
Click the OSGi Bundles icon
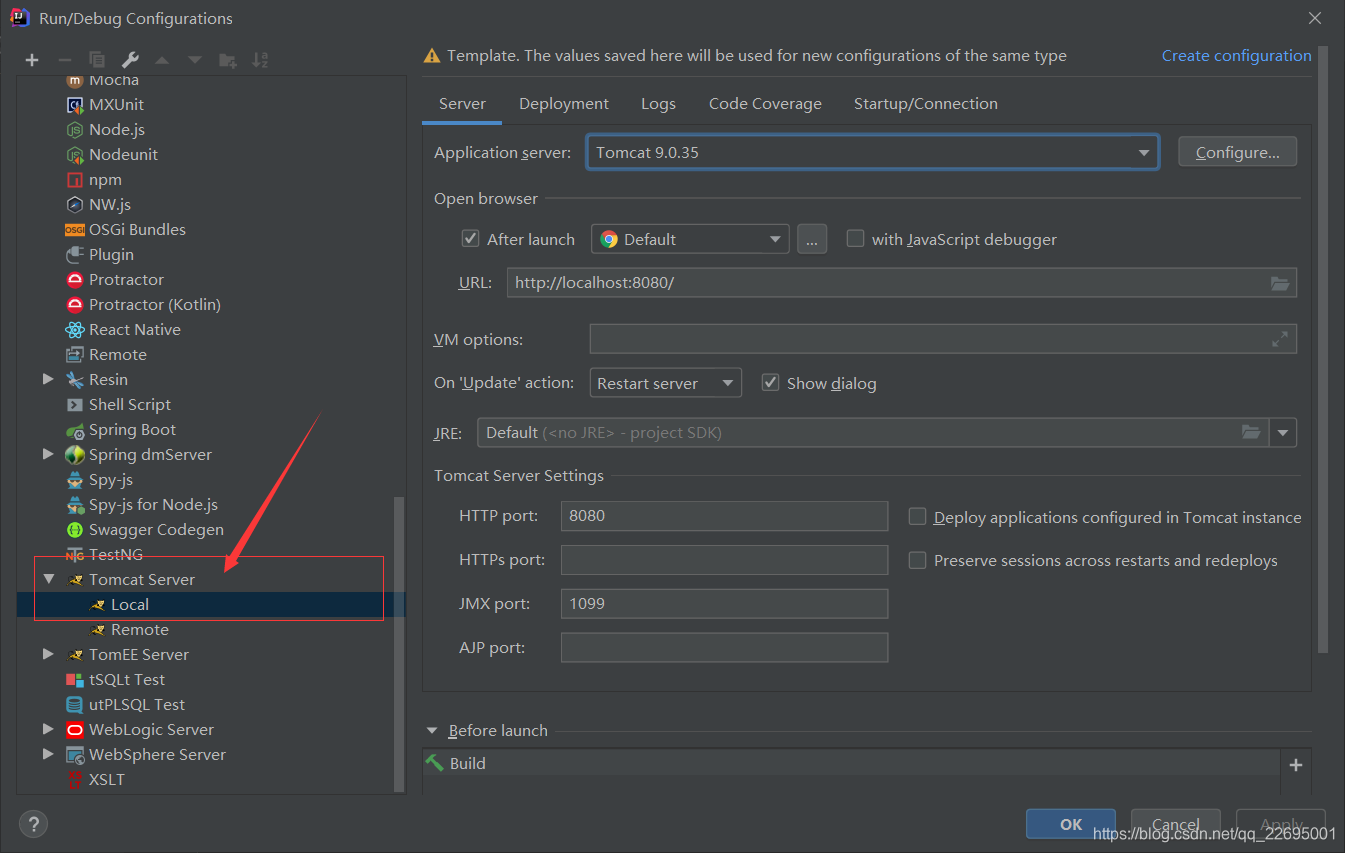tap(75, 229)
